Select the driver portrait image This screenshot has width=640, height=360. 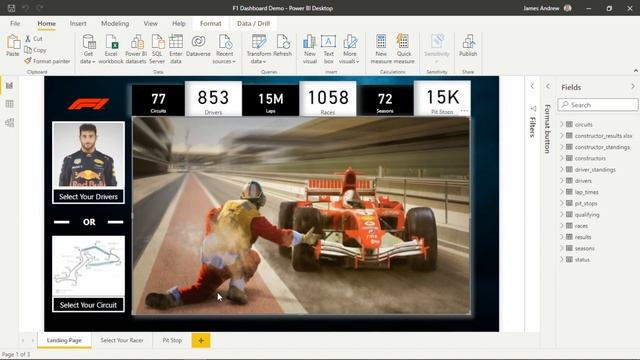pyautogui.click(x=89, y=155)
